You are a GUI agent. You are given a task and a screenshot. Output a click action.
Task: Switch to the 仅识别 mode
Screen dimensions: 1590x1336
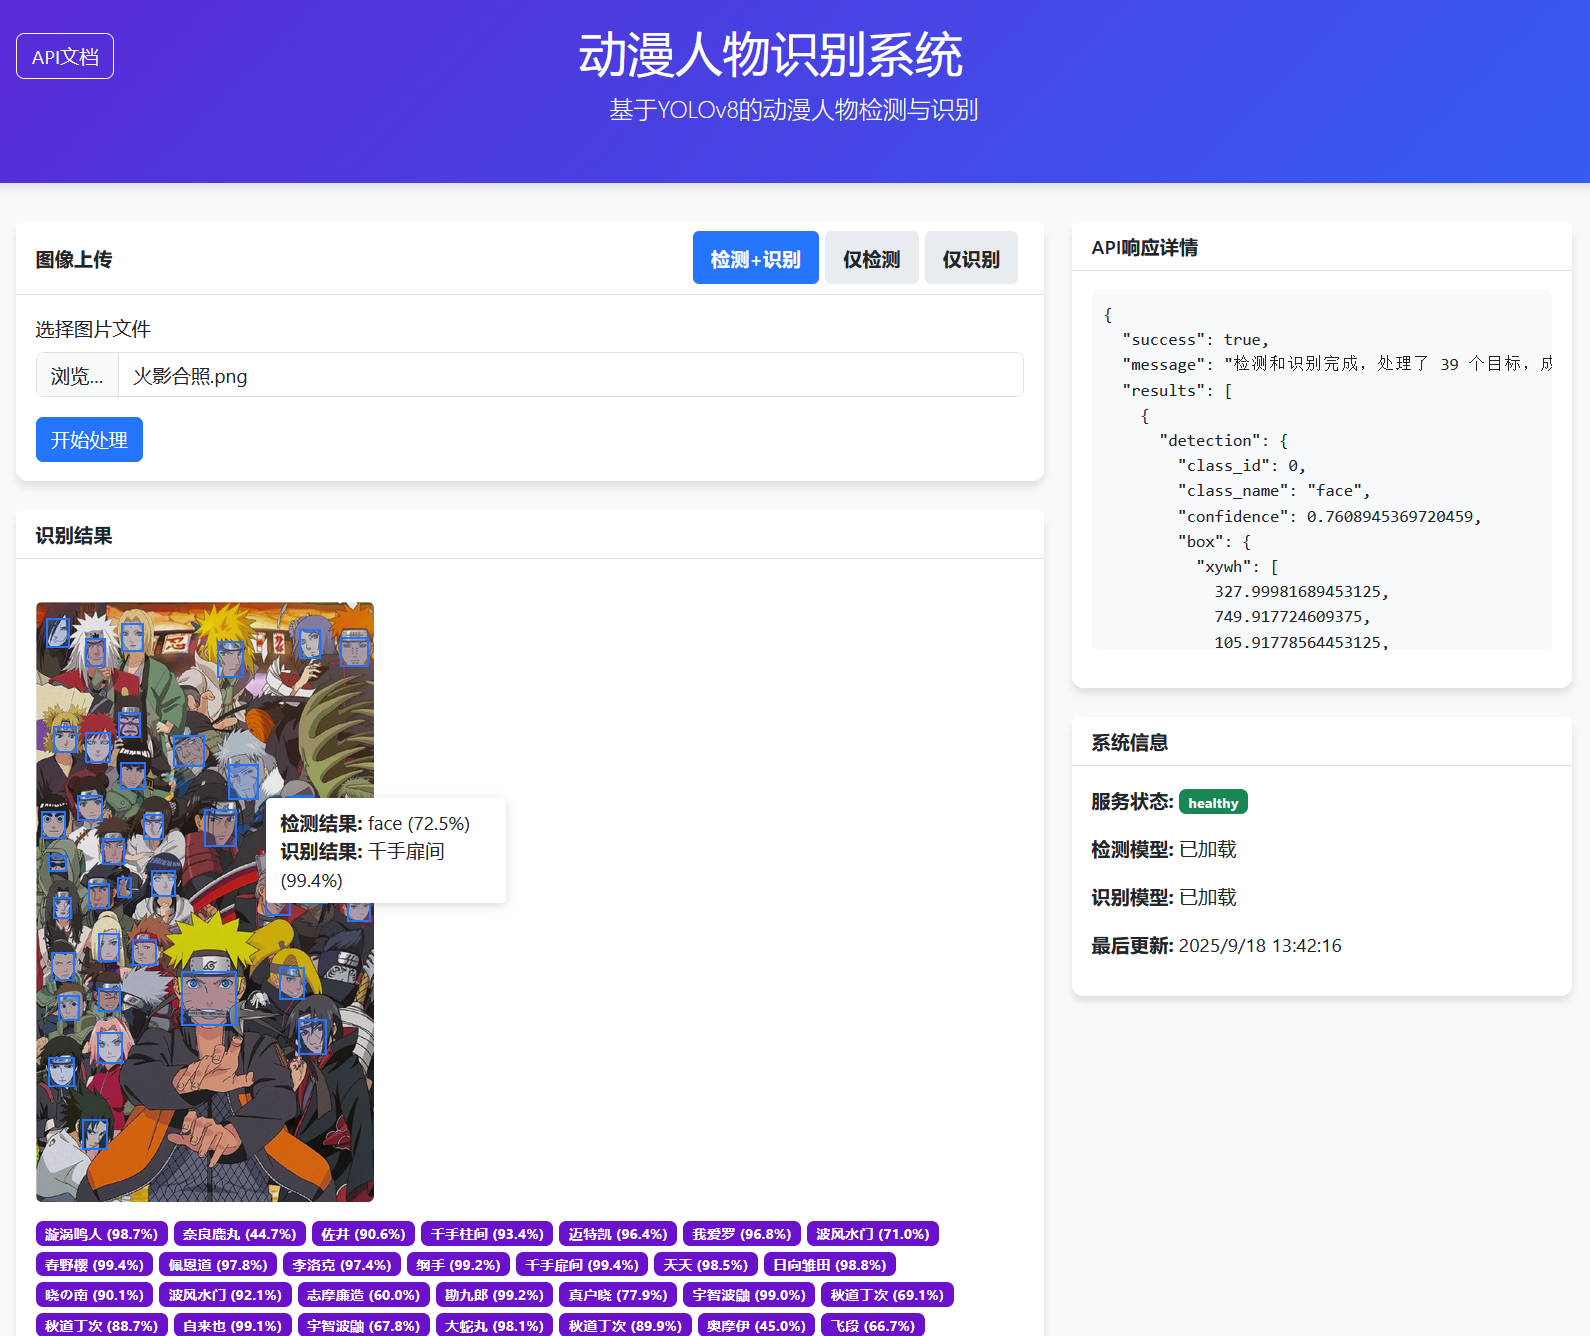(x=971, y=258)
